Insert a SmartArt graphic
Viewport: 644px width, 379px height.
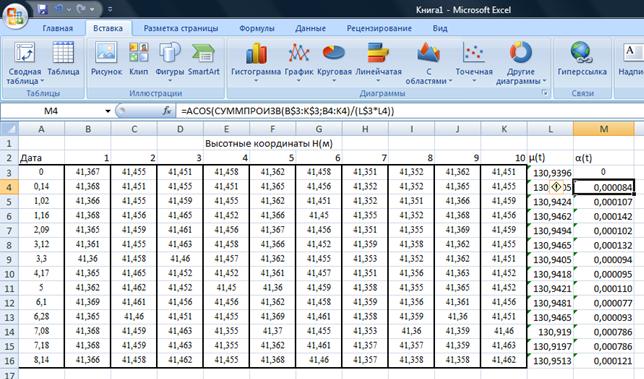pos(204,59)
